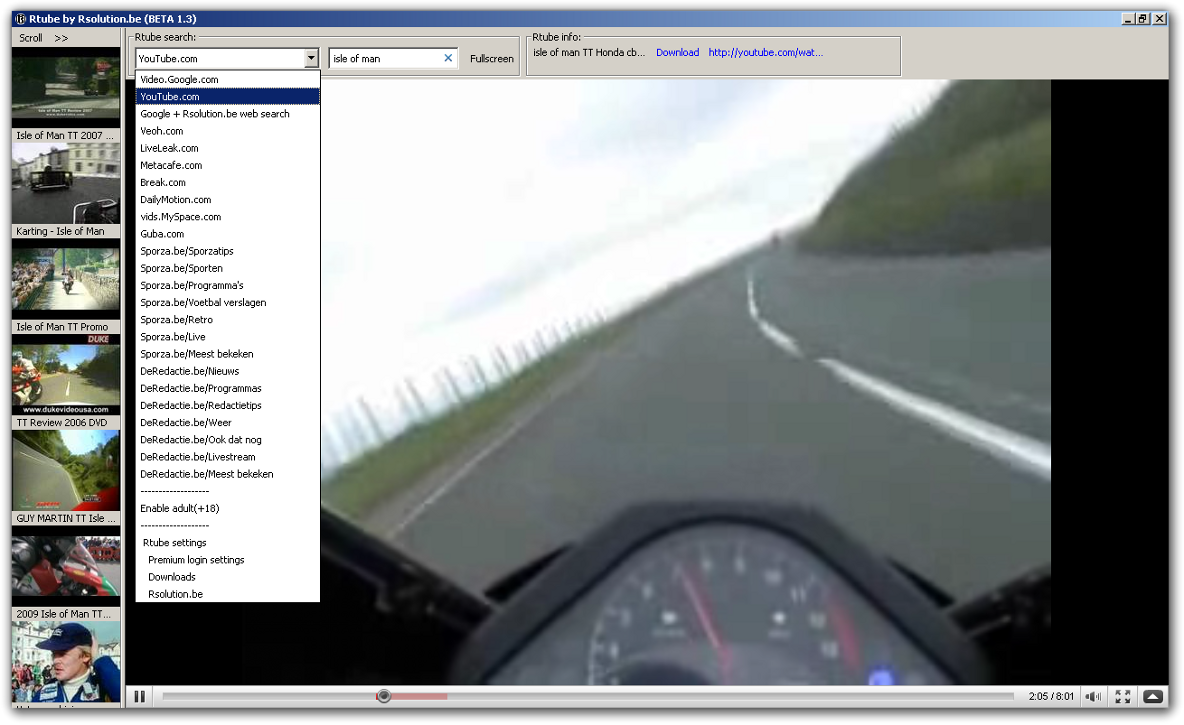This screenshot has height=725, width=1184.
Task: Select vids.MySpace.com source
Action: tap(227, 217)
